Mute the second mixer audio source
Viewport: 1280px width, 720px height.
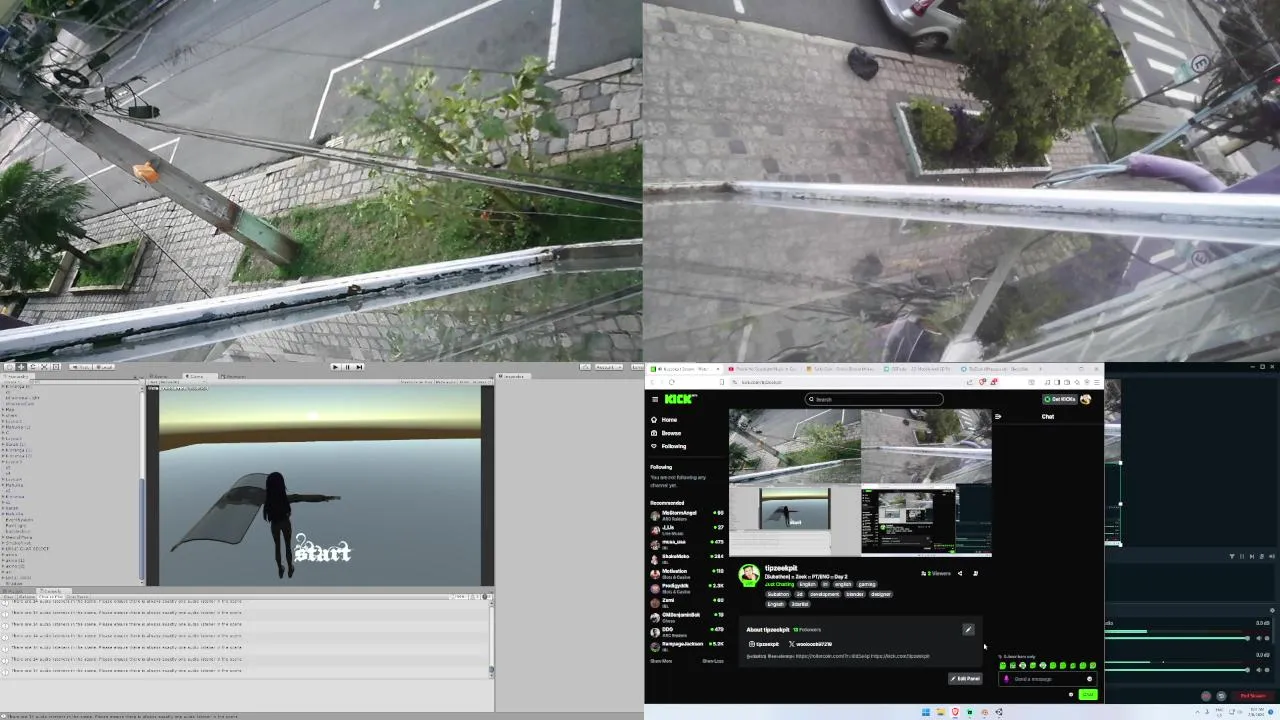(1259, 670)
